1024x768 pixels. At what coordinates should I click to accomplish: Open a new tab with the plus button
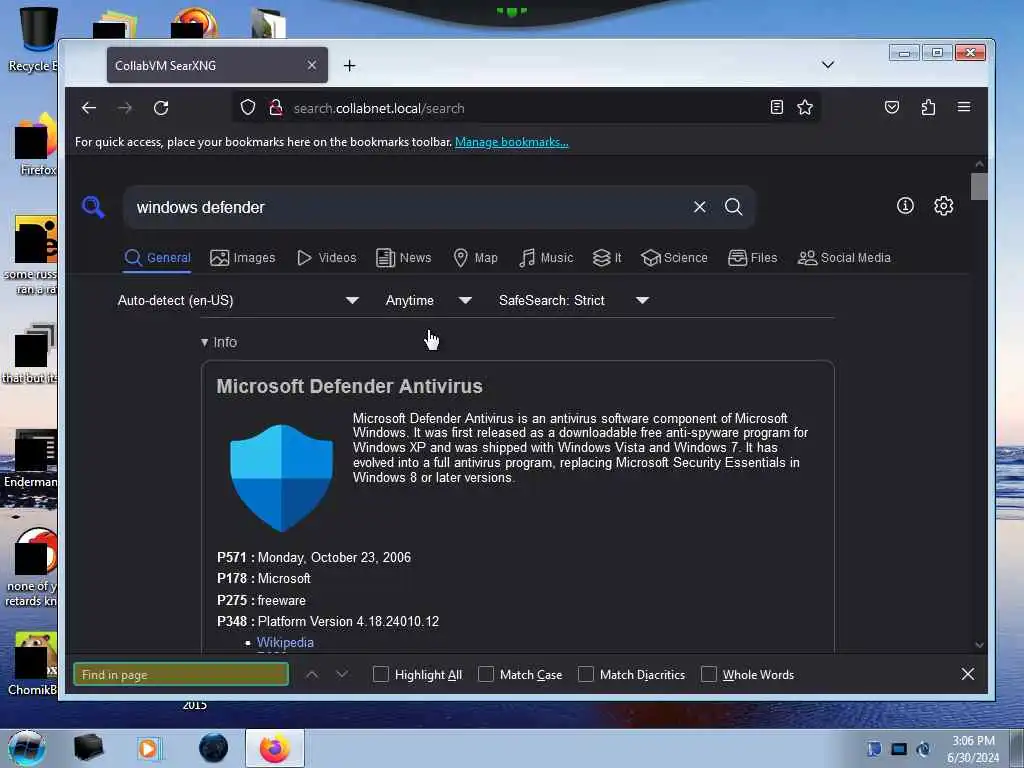(x=349, y=65)
